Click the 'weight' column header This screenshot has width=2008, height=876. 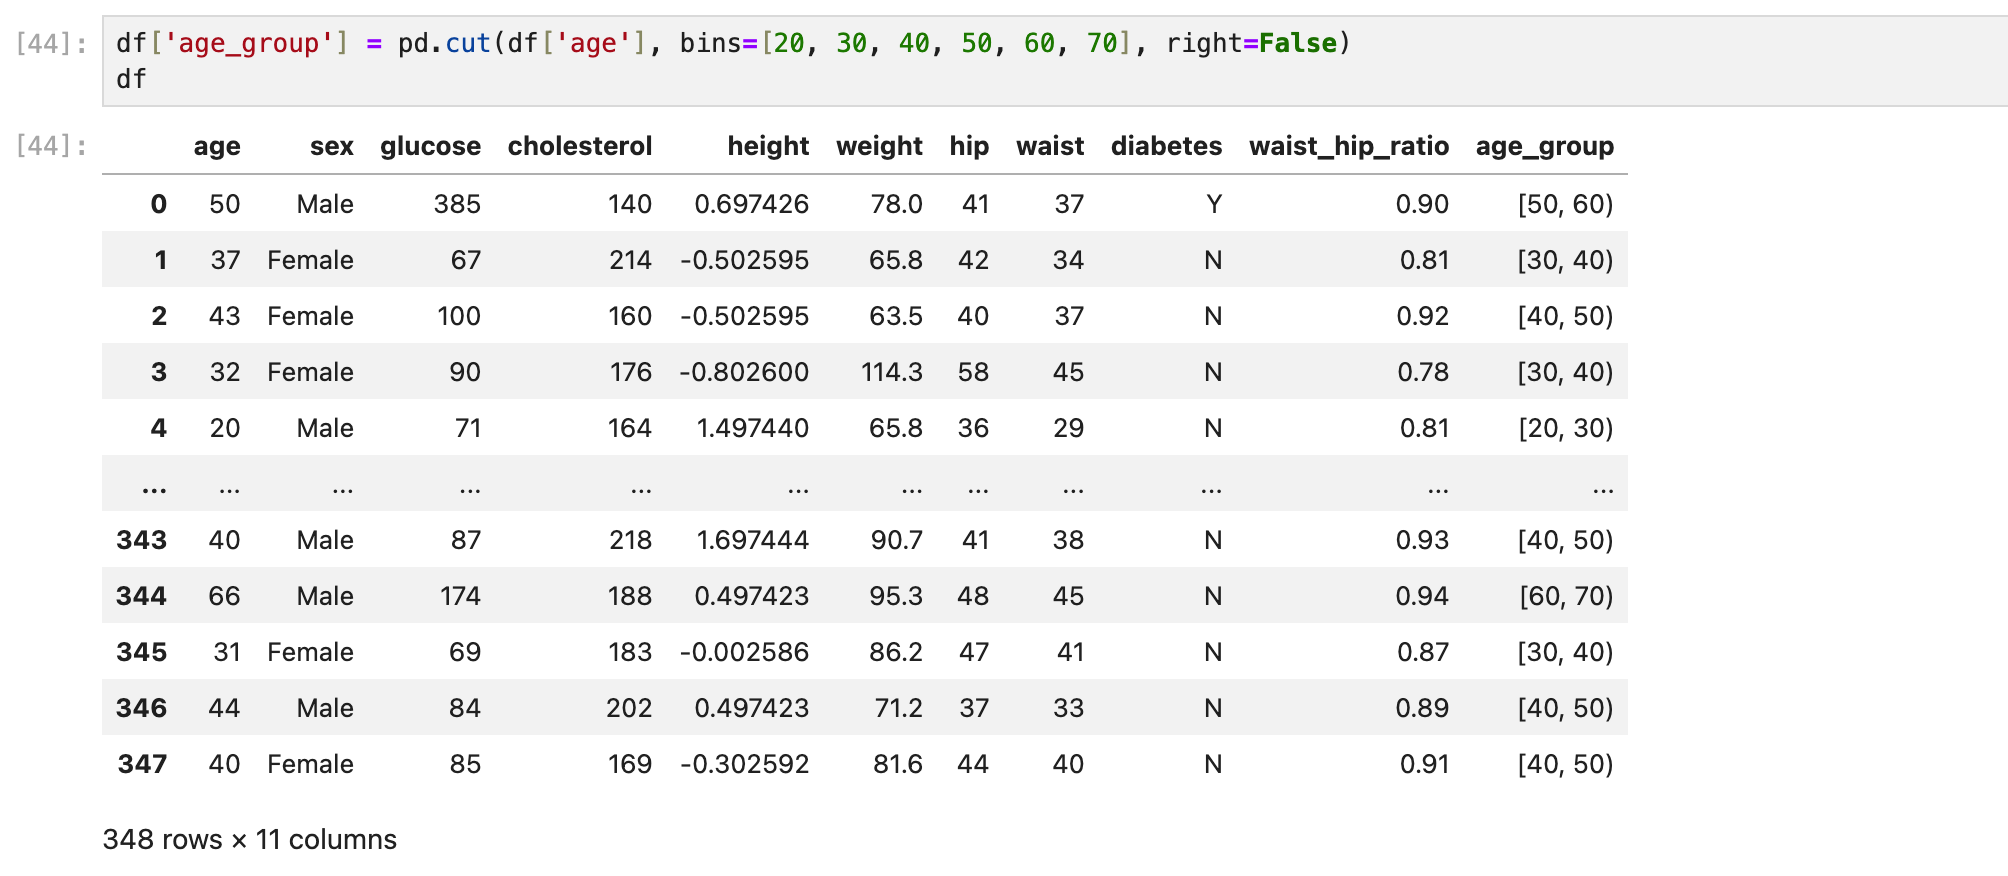point(879,146)
